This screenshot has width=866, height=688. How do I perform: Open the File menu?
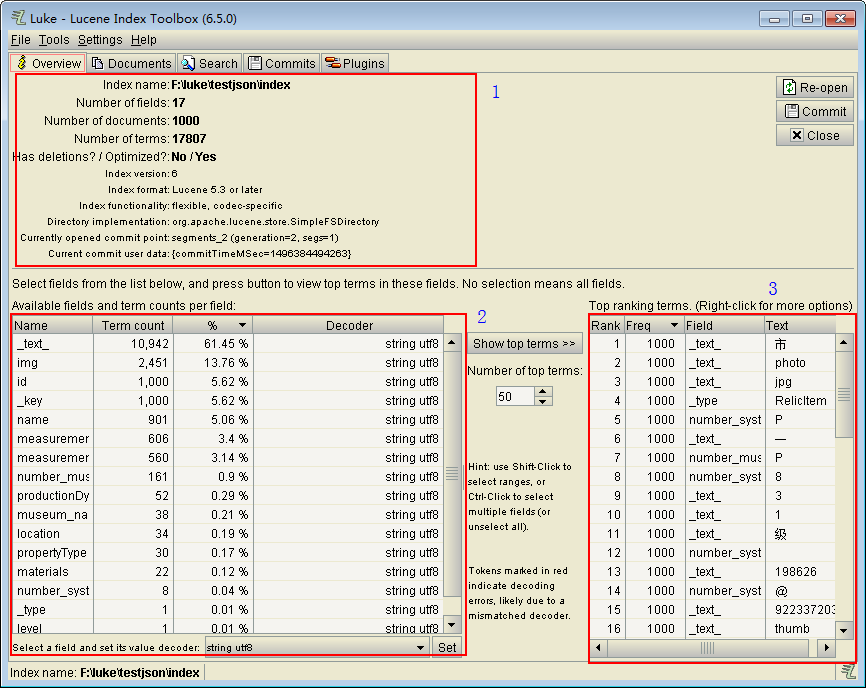tap(20, 40)
